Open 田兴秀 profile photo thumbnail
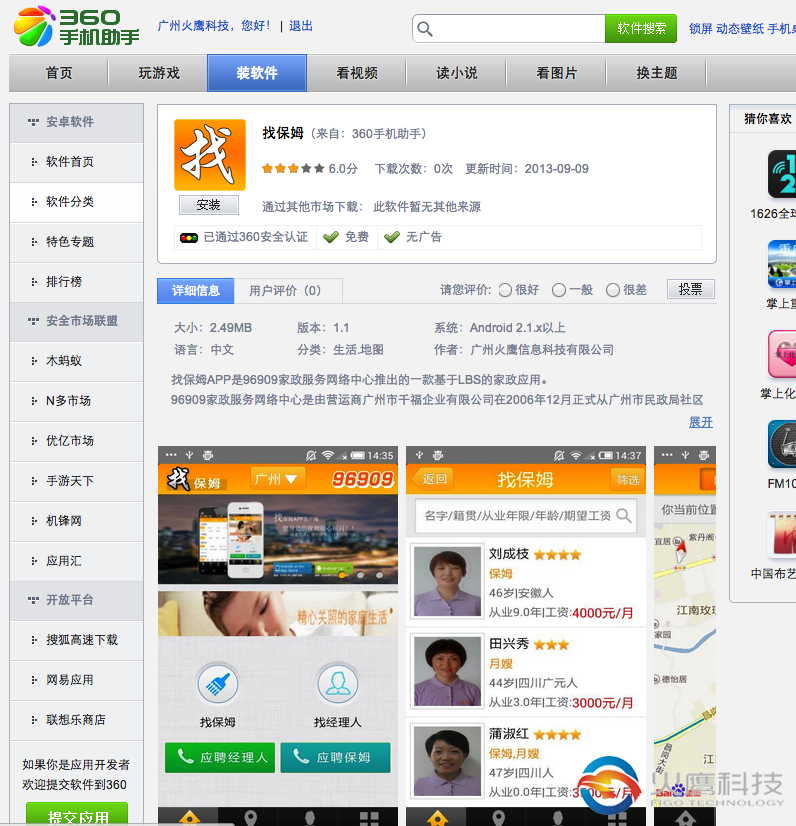Viewport: 796px width, 826px height. tap(447, 671)
